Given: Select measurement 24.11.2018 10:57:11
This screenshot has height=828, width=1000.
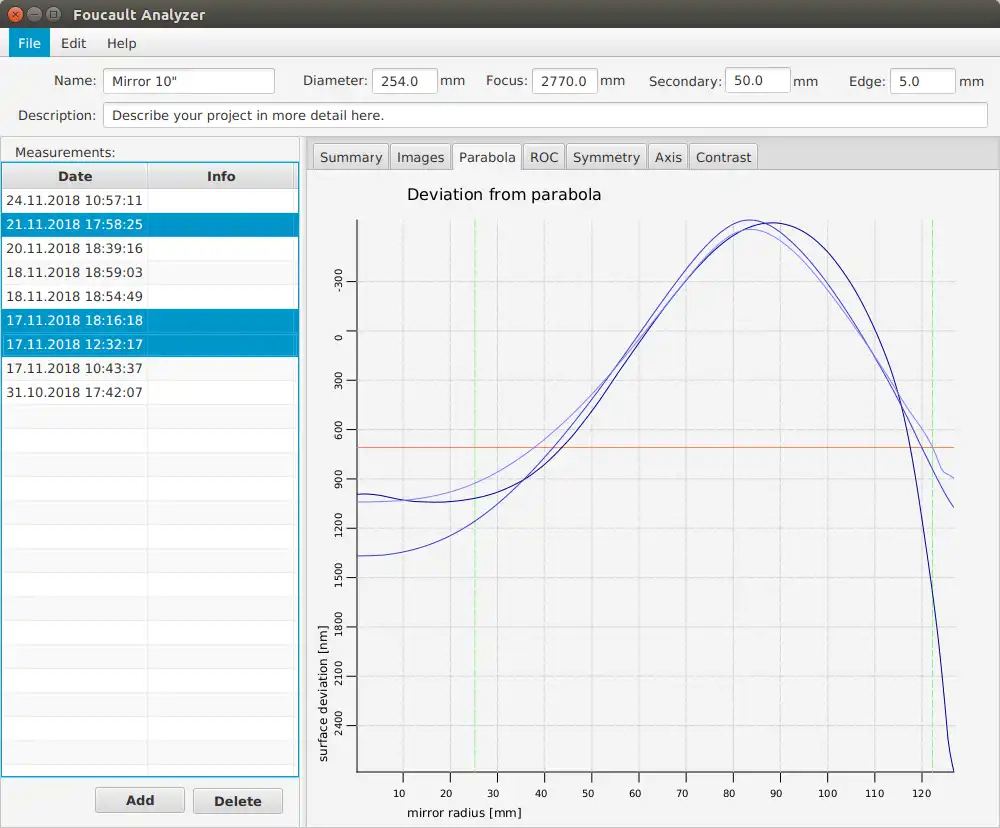Looking at the screenshot, I should pyautogui.click(x=75, y=200).
